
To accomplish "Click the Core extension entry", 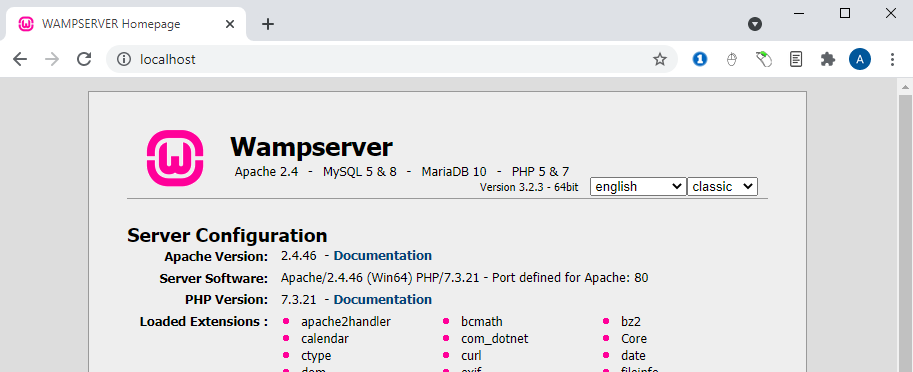I will coord(634,338).
